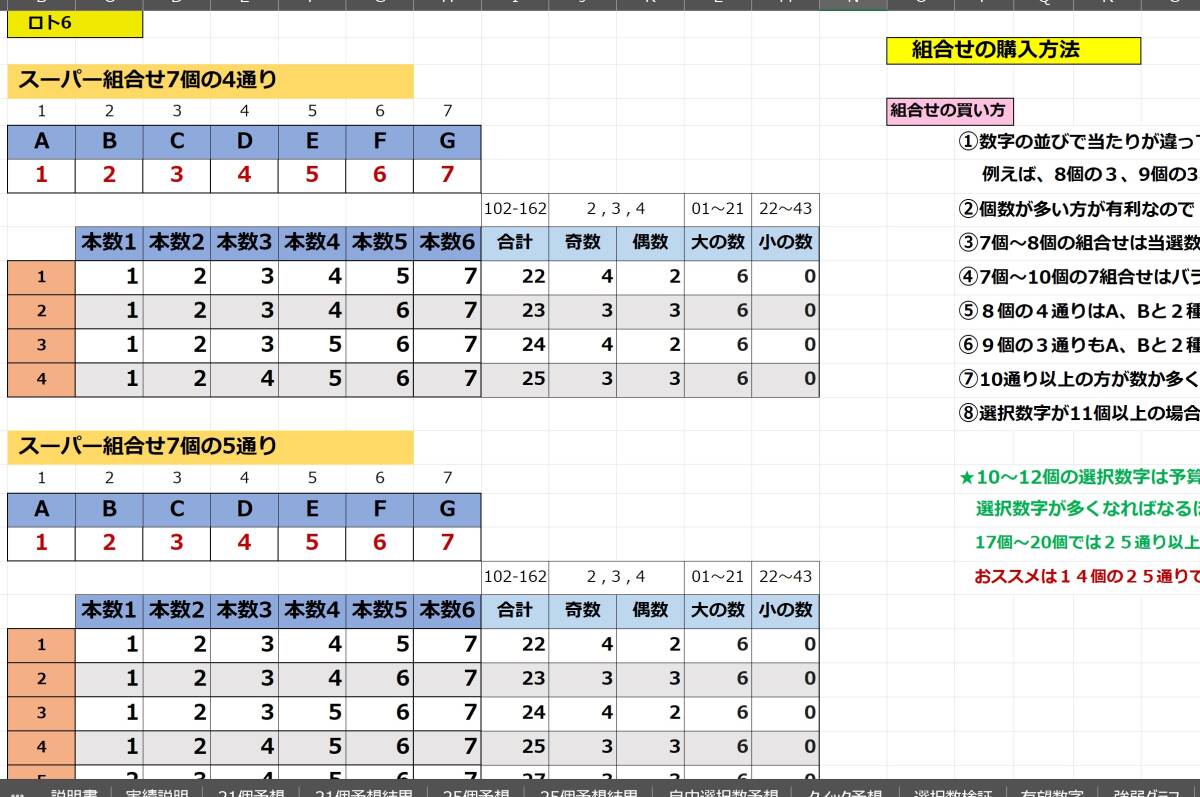The width and height of the screenshot is (1200, 797).
Task: Click 22～43 cell above 5通り table
Action: point(785,577)
